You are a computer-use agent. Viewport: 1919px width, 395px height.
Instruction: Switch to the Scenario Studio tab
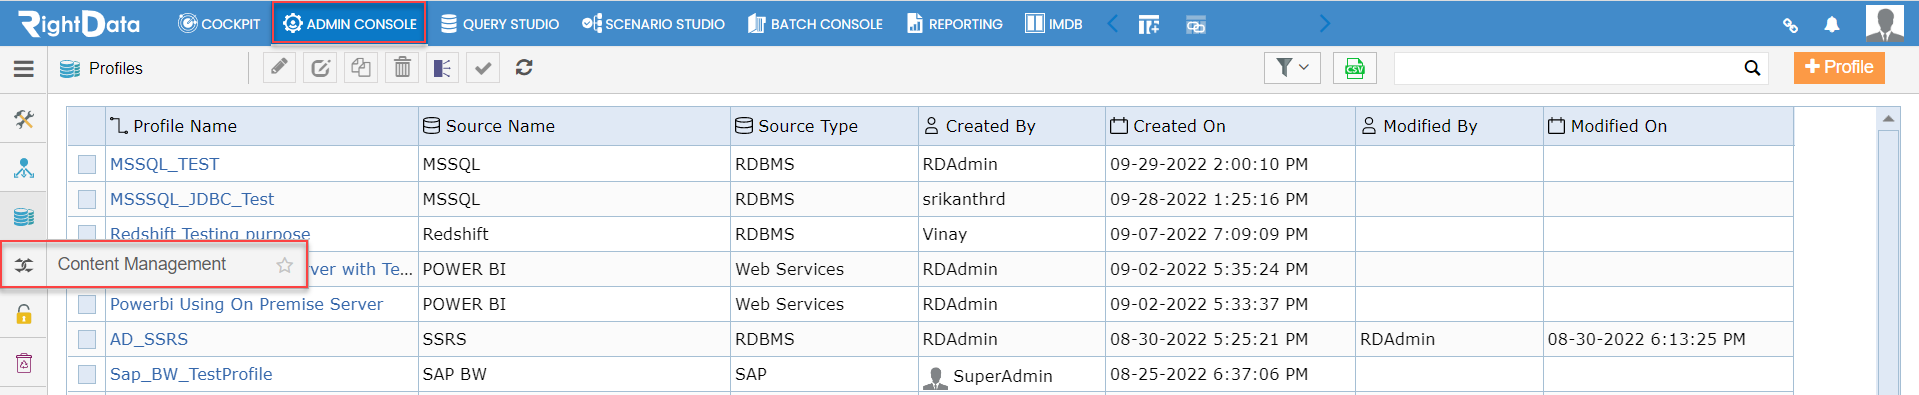point(653,24)
